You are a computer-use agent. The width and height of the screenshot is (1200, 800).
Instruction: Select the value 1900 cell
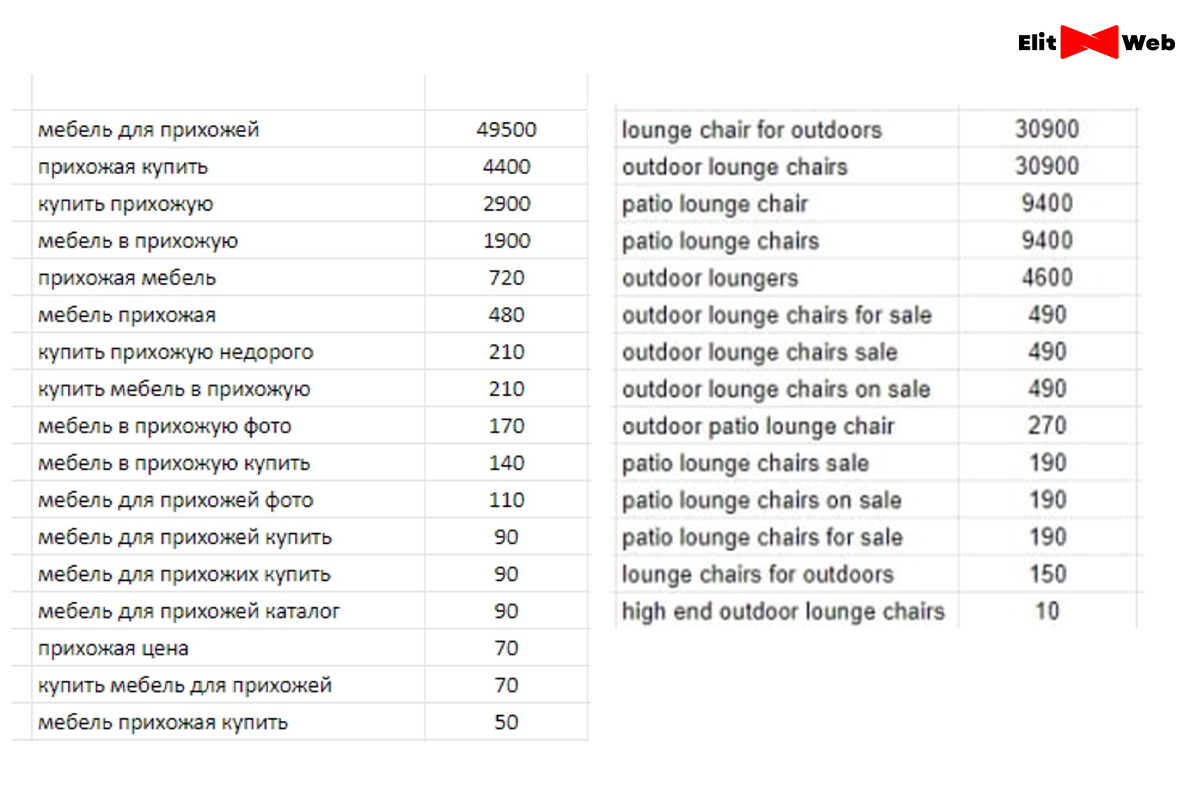(506, 241)
